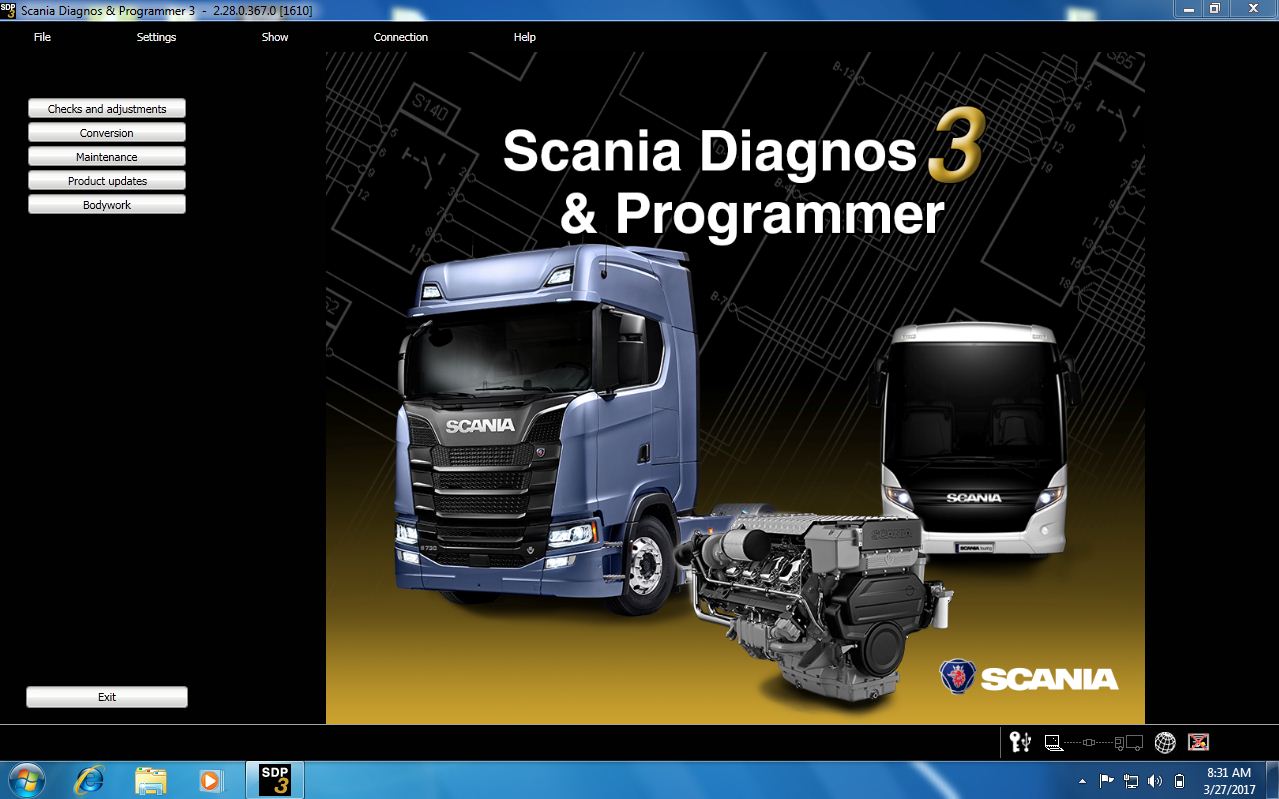Click the battery tray icon
The width and height of the screenshot is (1279, 799).
point(1179,781)
